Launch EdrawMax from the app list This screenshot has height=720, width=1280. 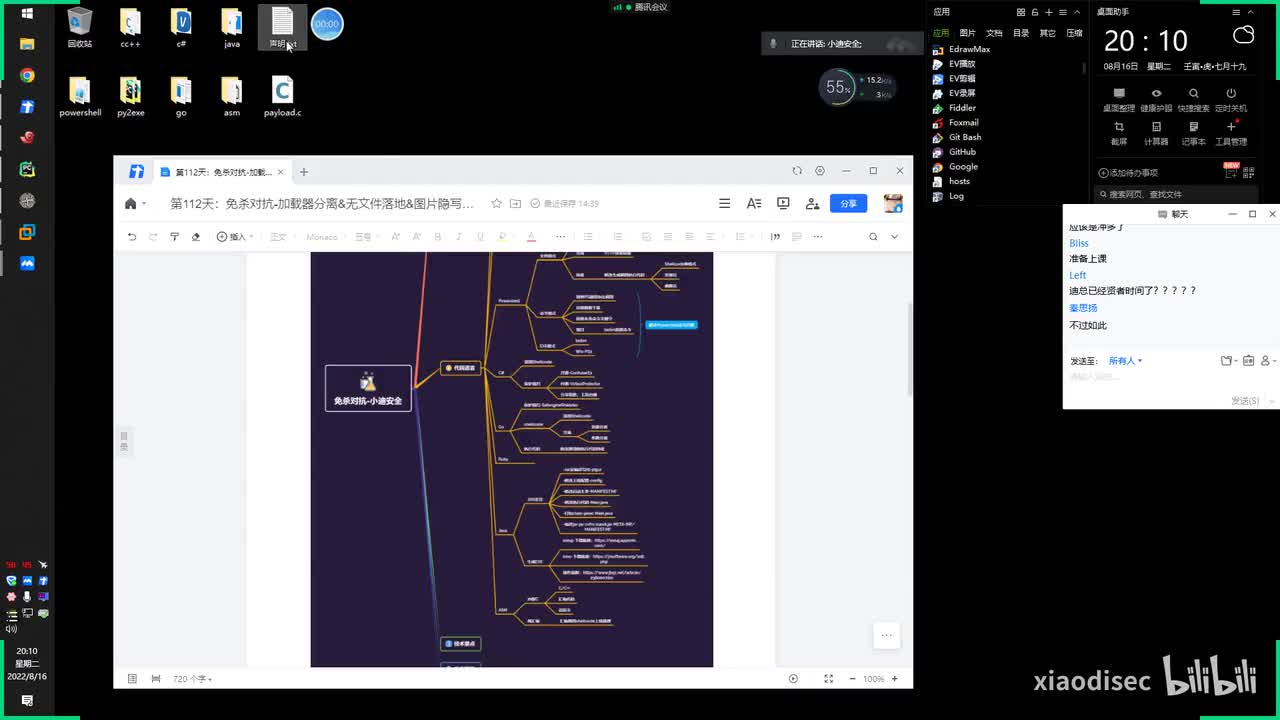(x=962, y=49)
